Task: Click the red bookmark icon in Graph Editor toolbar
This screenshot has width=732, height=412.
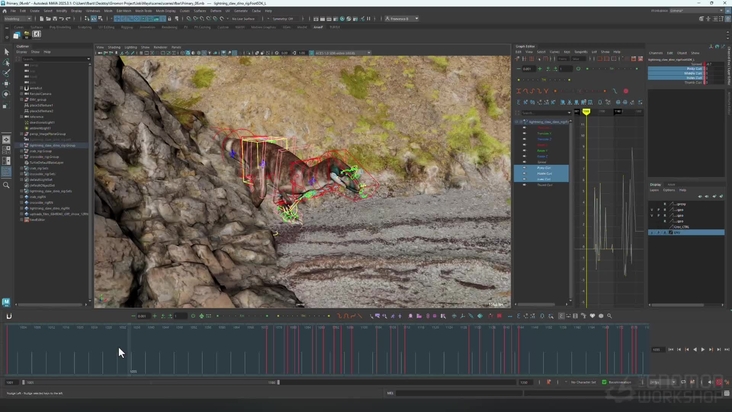Action: pyautogui.click(x=640, y=59)
